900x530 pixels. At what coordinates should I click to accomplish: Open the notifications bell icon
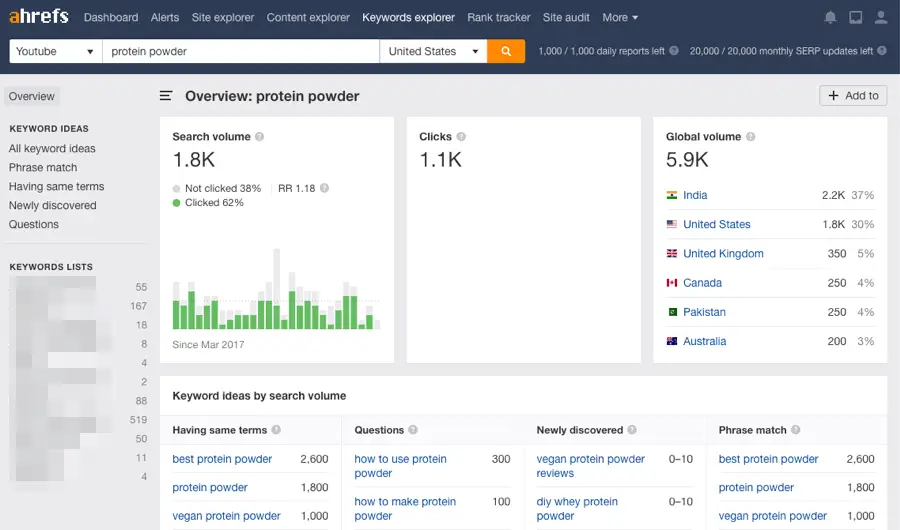point(830,18)
